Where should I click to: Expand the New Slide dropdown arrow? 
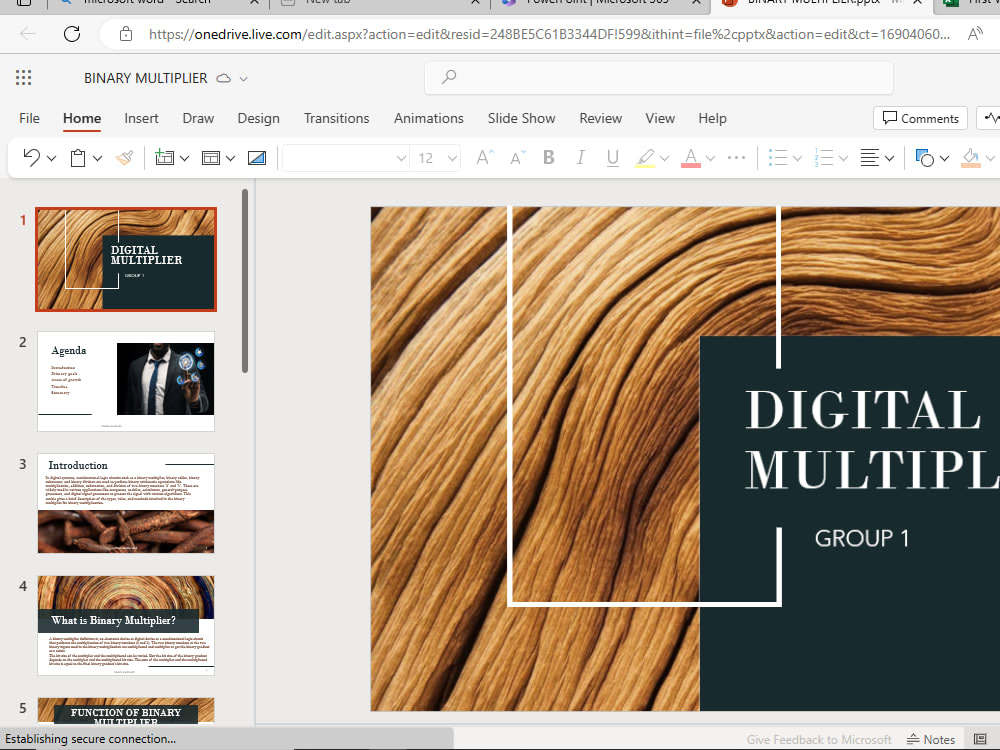point(184,158)
